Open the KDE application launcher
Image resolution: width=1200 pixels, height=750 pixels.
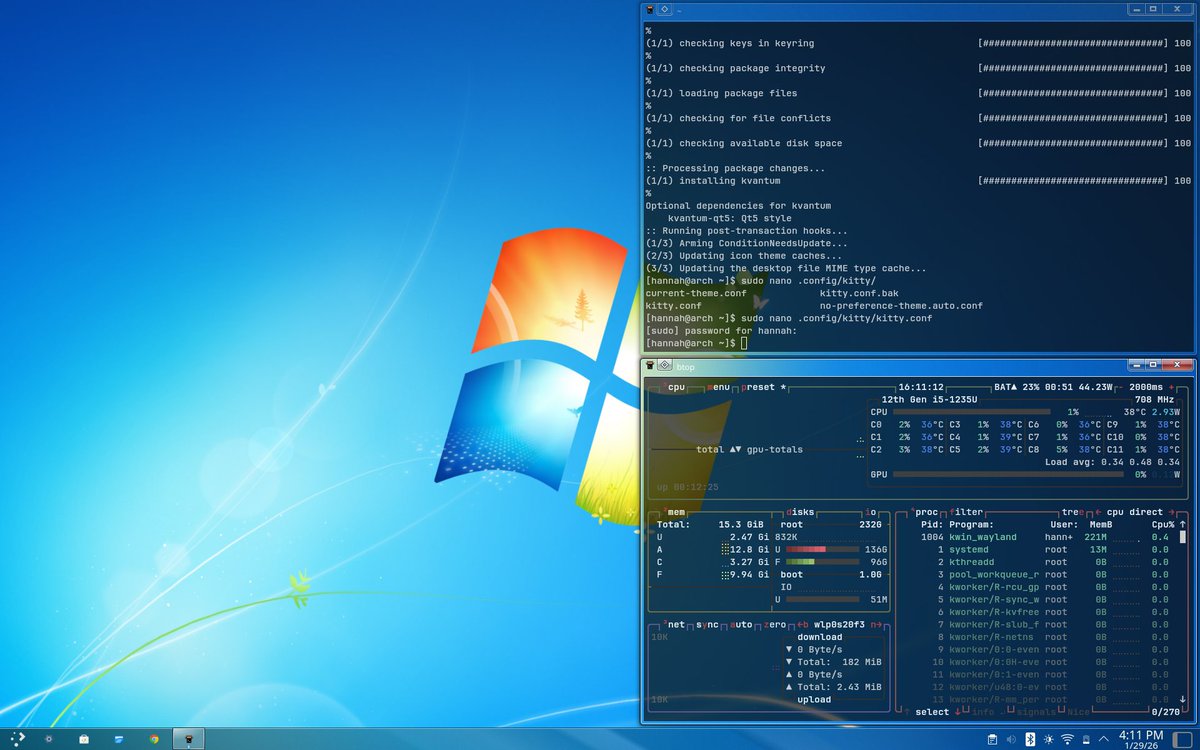pyautogui.click(x=19, y=739)
